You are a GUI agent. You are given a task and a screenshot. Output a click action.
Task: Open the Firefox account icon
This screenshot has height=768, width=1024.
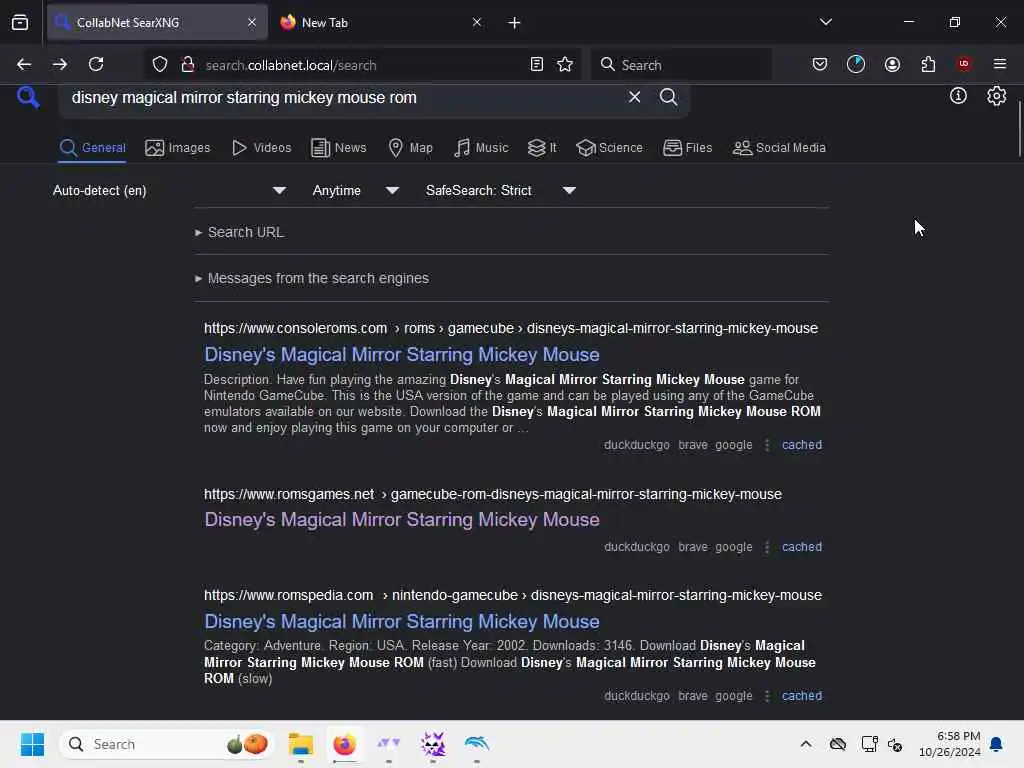pyautogui.click(x=892, y=64)
